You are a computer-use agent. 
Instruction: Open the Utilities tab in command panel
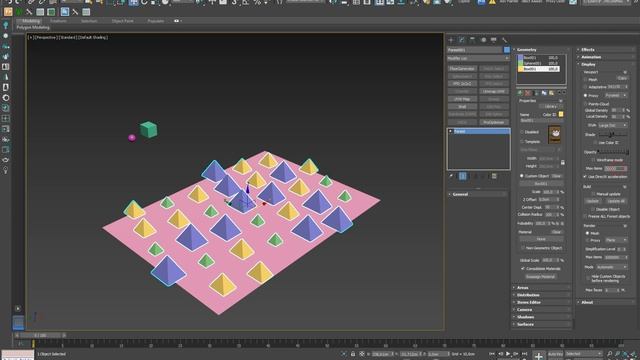(504, 40)
